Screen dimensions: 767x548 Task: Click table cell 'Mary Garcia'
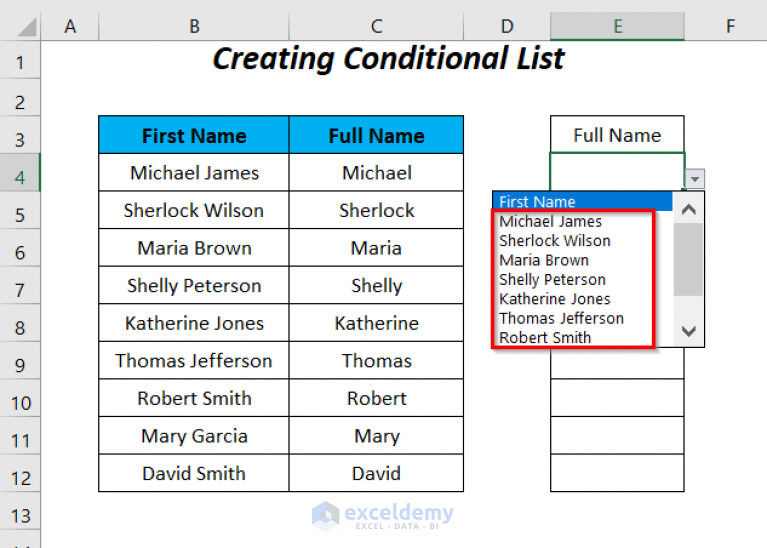click(x=194, y=436)
